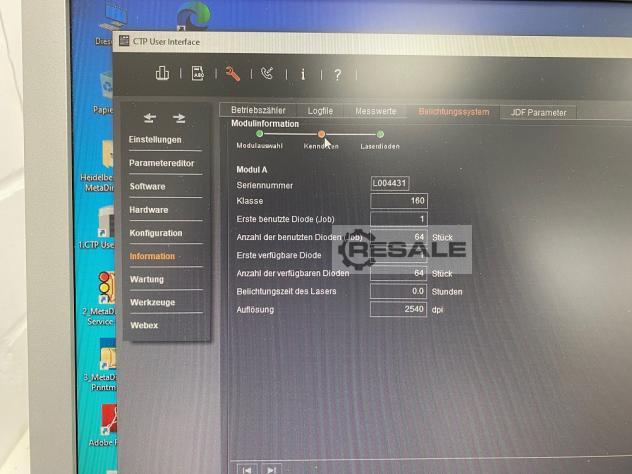Open the production overview toolbar icon

coord(162,73)
